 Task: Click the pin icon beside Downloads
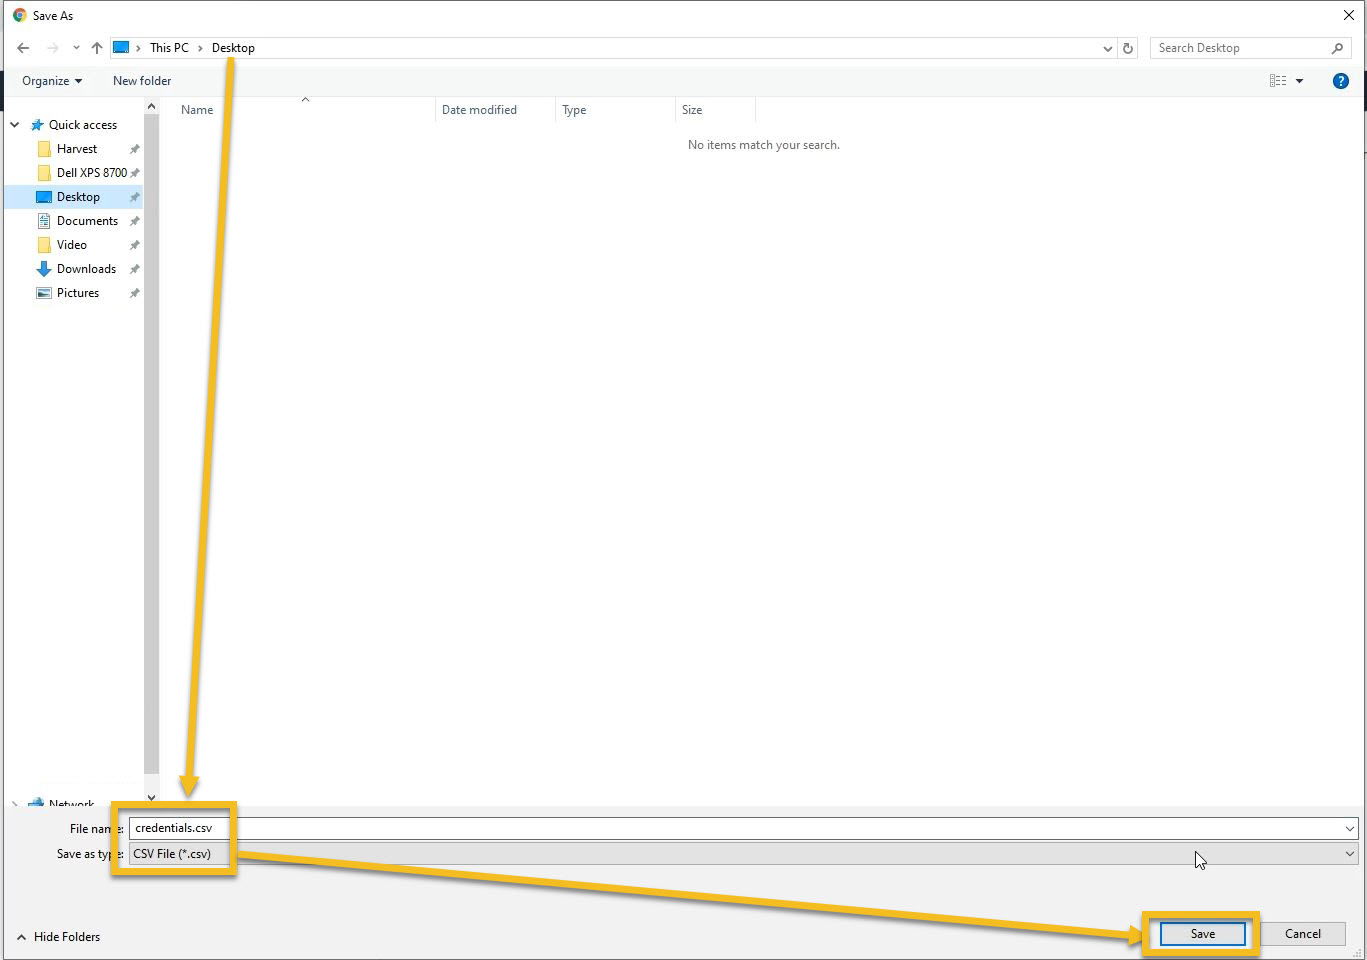134,269
